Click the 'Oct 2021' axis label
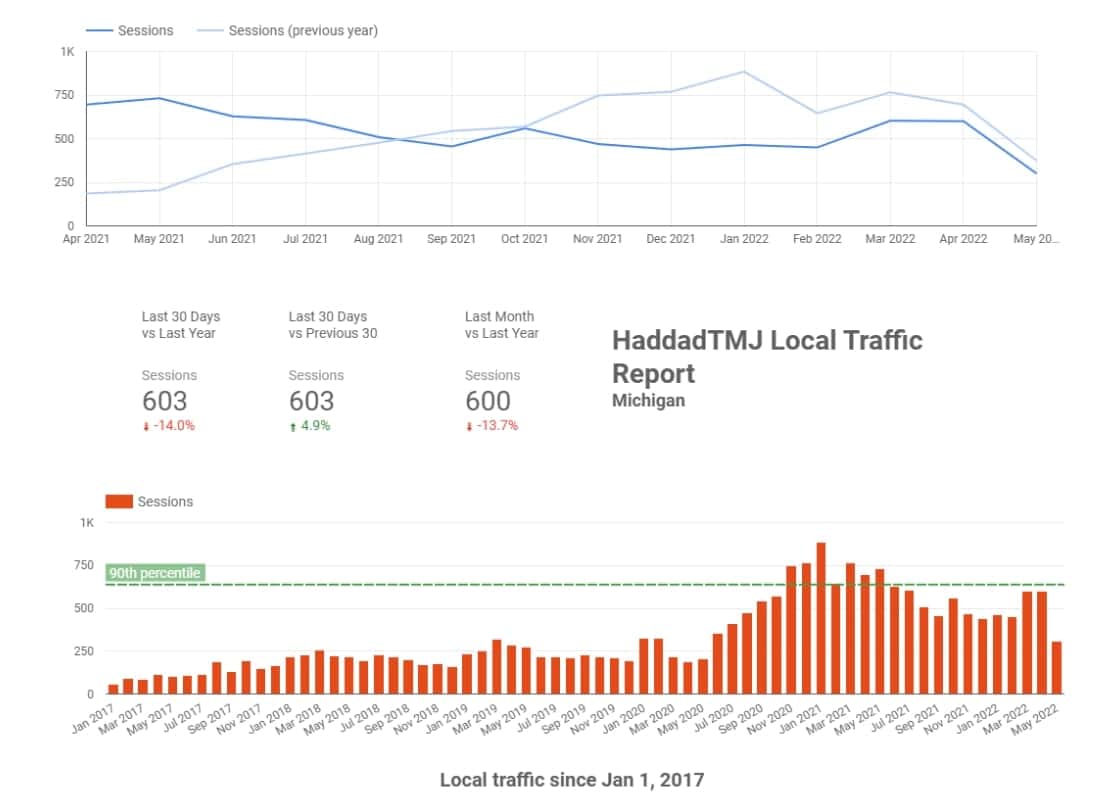 coord(524,239)
